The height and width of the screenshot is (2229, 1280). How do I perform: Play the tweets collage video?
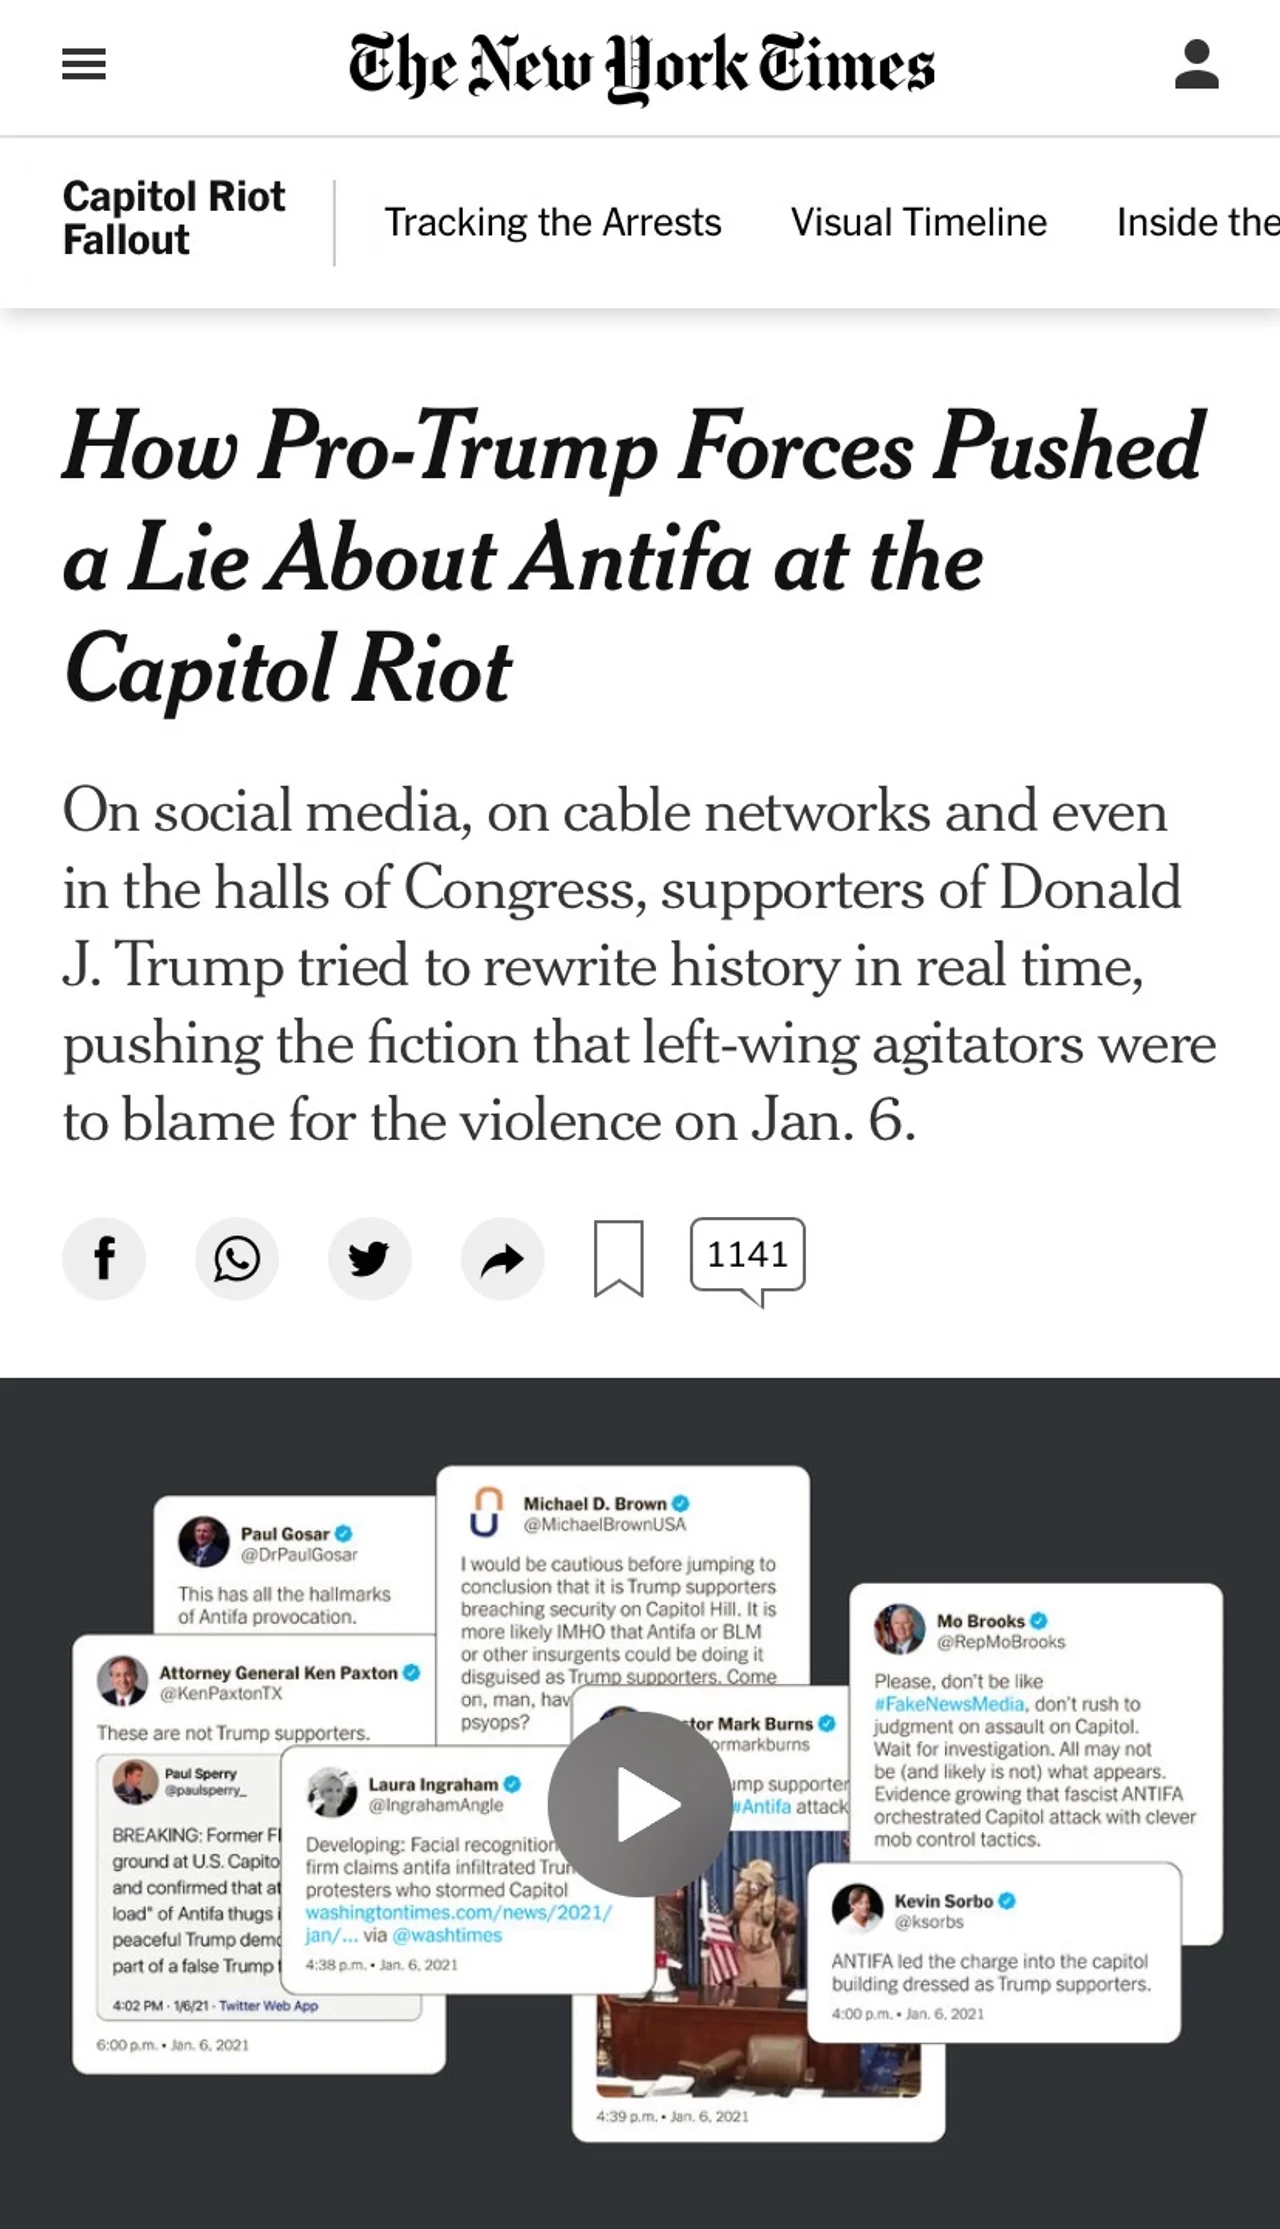[x=640, y=1804]
